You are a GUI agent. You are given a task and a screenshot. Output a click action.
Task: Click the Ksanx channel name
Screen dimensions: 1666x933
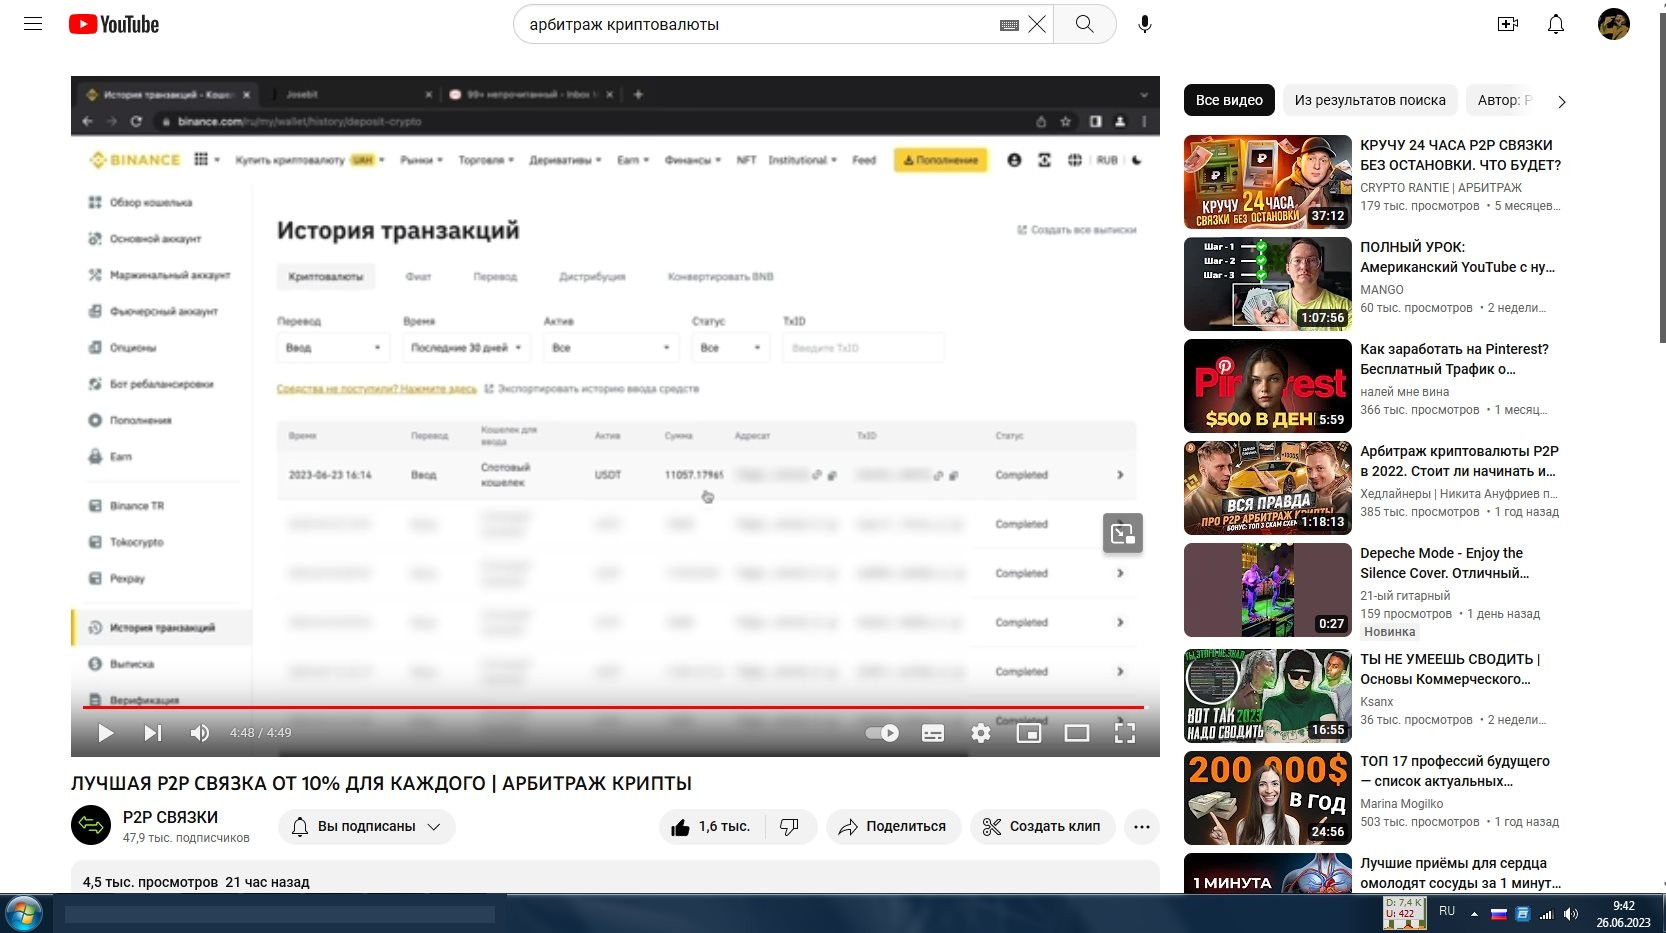coord(1377,701)
